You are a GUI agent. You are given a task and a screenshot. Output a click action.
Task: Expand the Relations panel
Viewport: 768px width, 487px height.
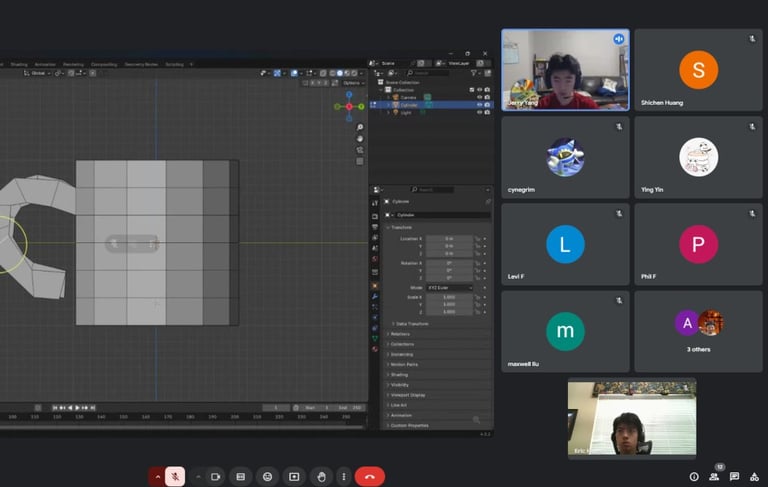pyautogui.click(x=400, y=334)
